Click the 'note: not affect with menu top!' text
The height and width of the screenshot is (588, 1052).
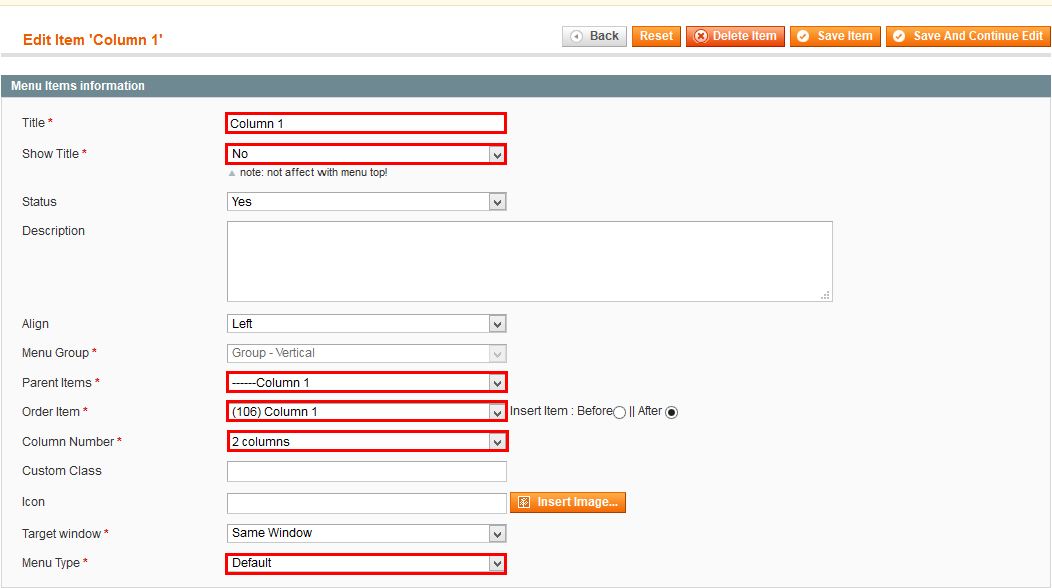pyautogui.click(x=313, y=173)
